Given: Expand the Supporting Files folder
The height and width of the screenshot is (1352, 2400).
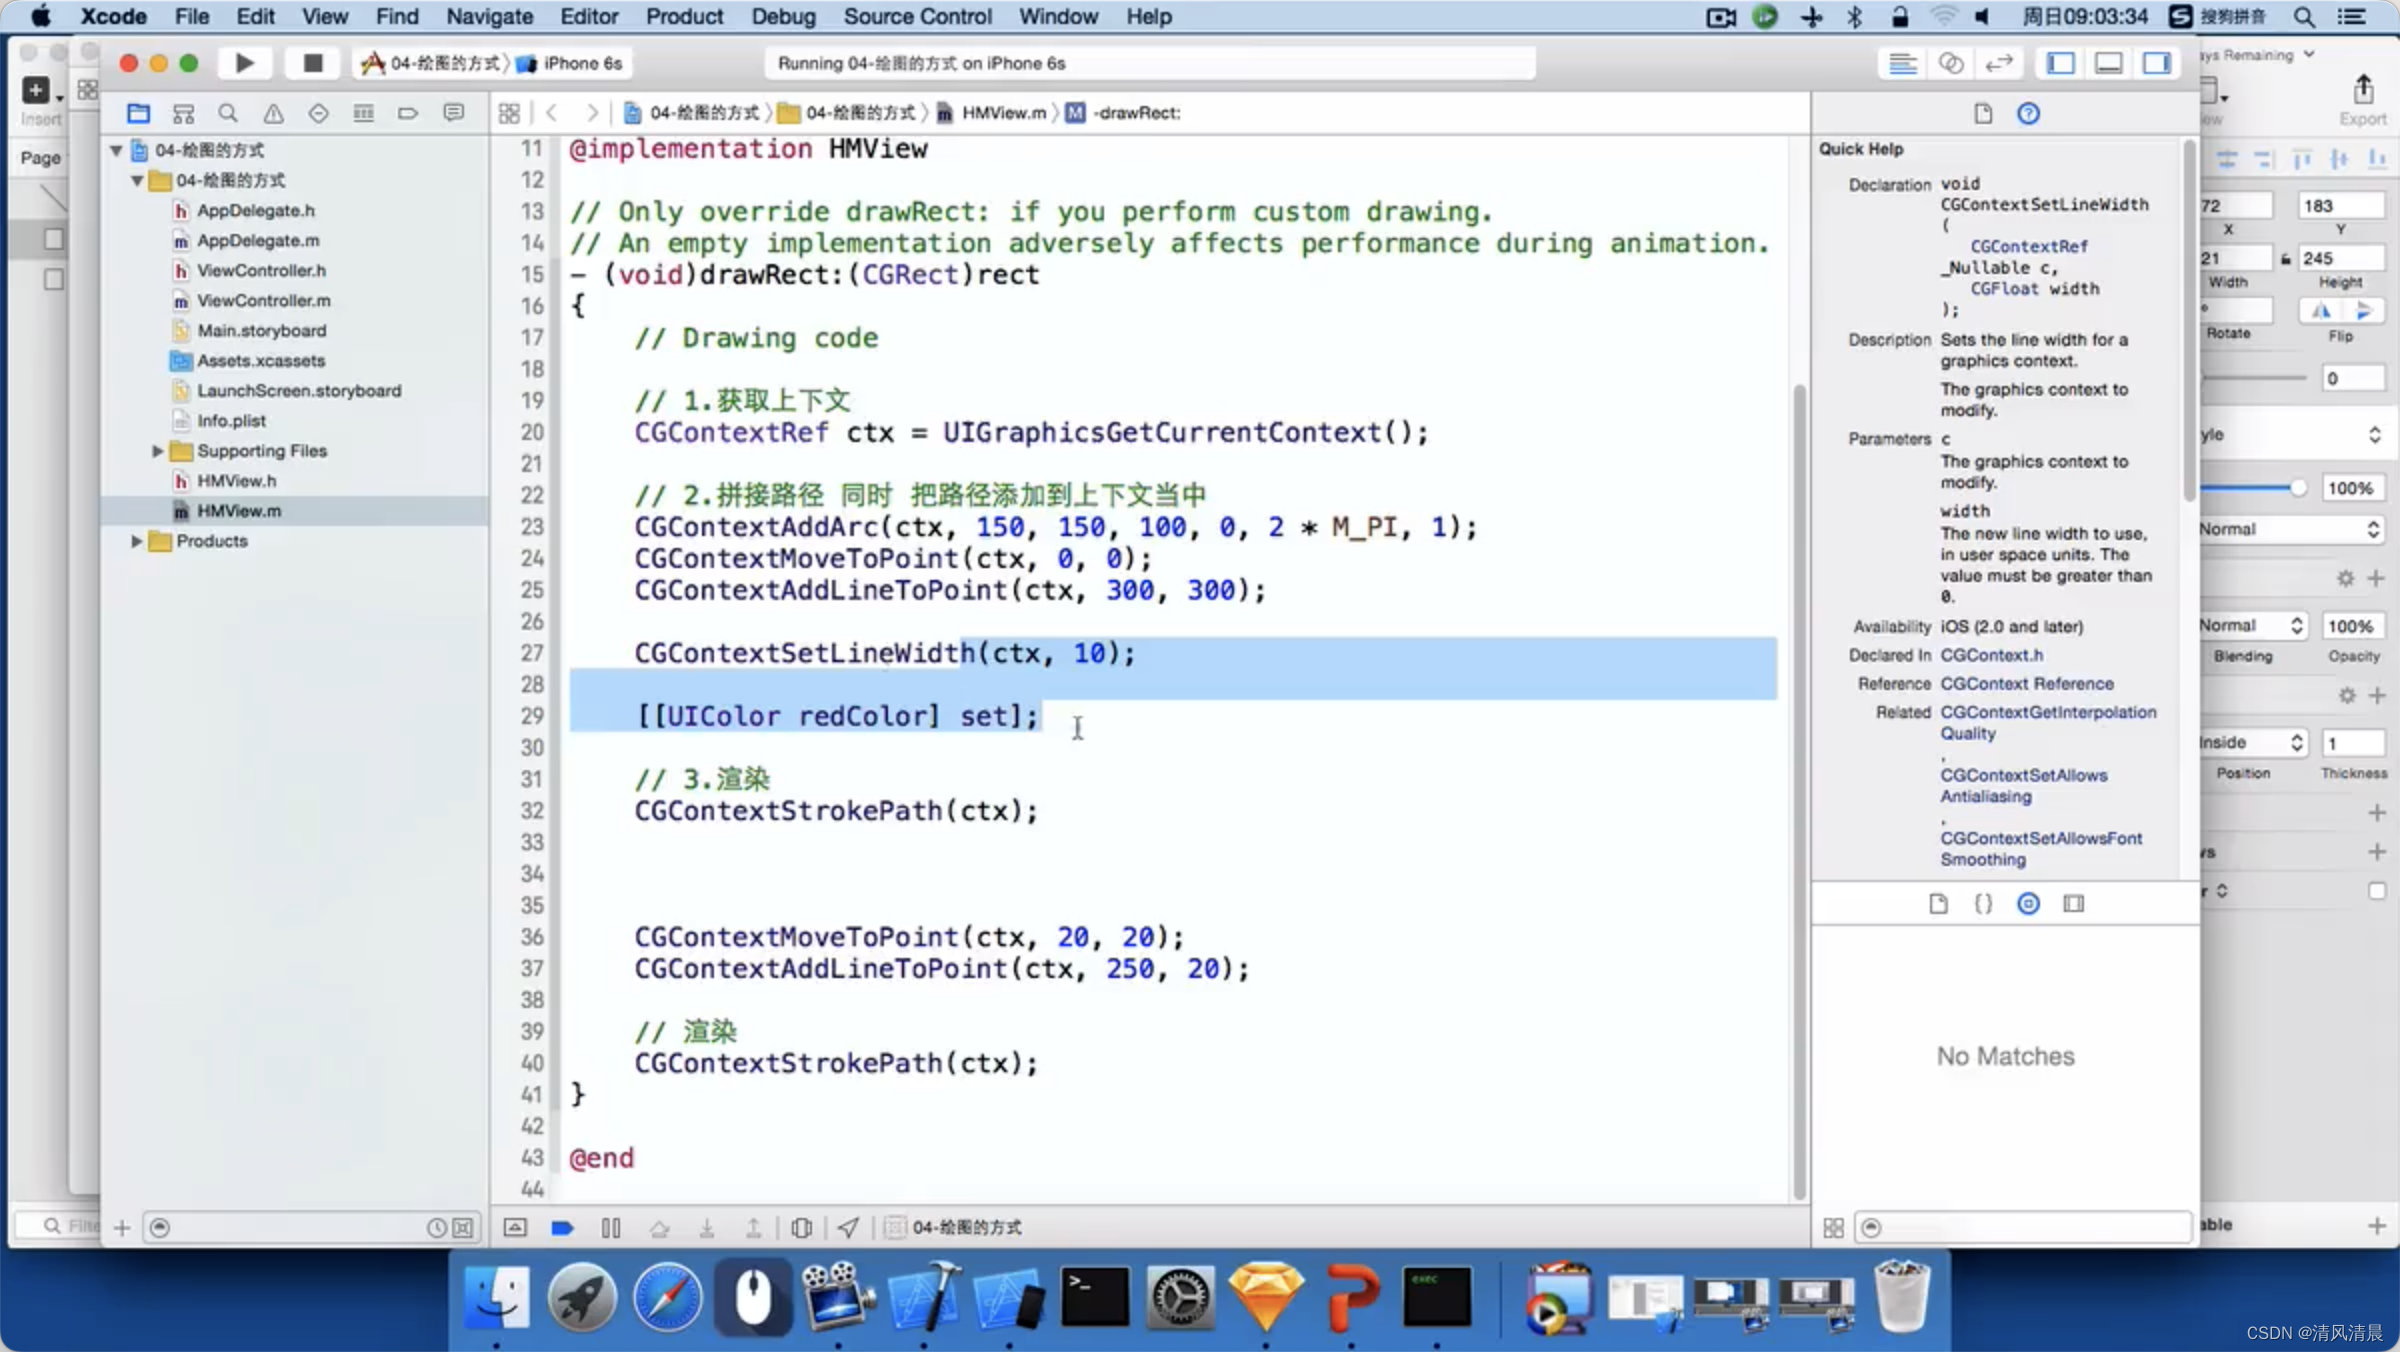Looking at the screenshot, I should [157, 451].
